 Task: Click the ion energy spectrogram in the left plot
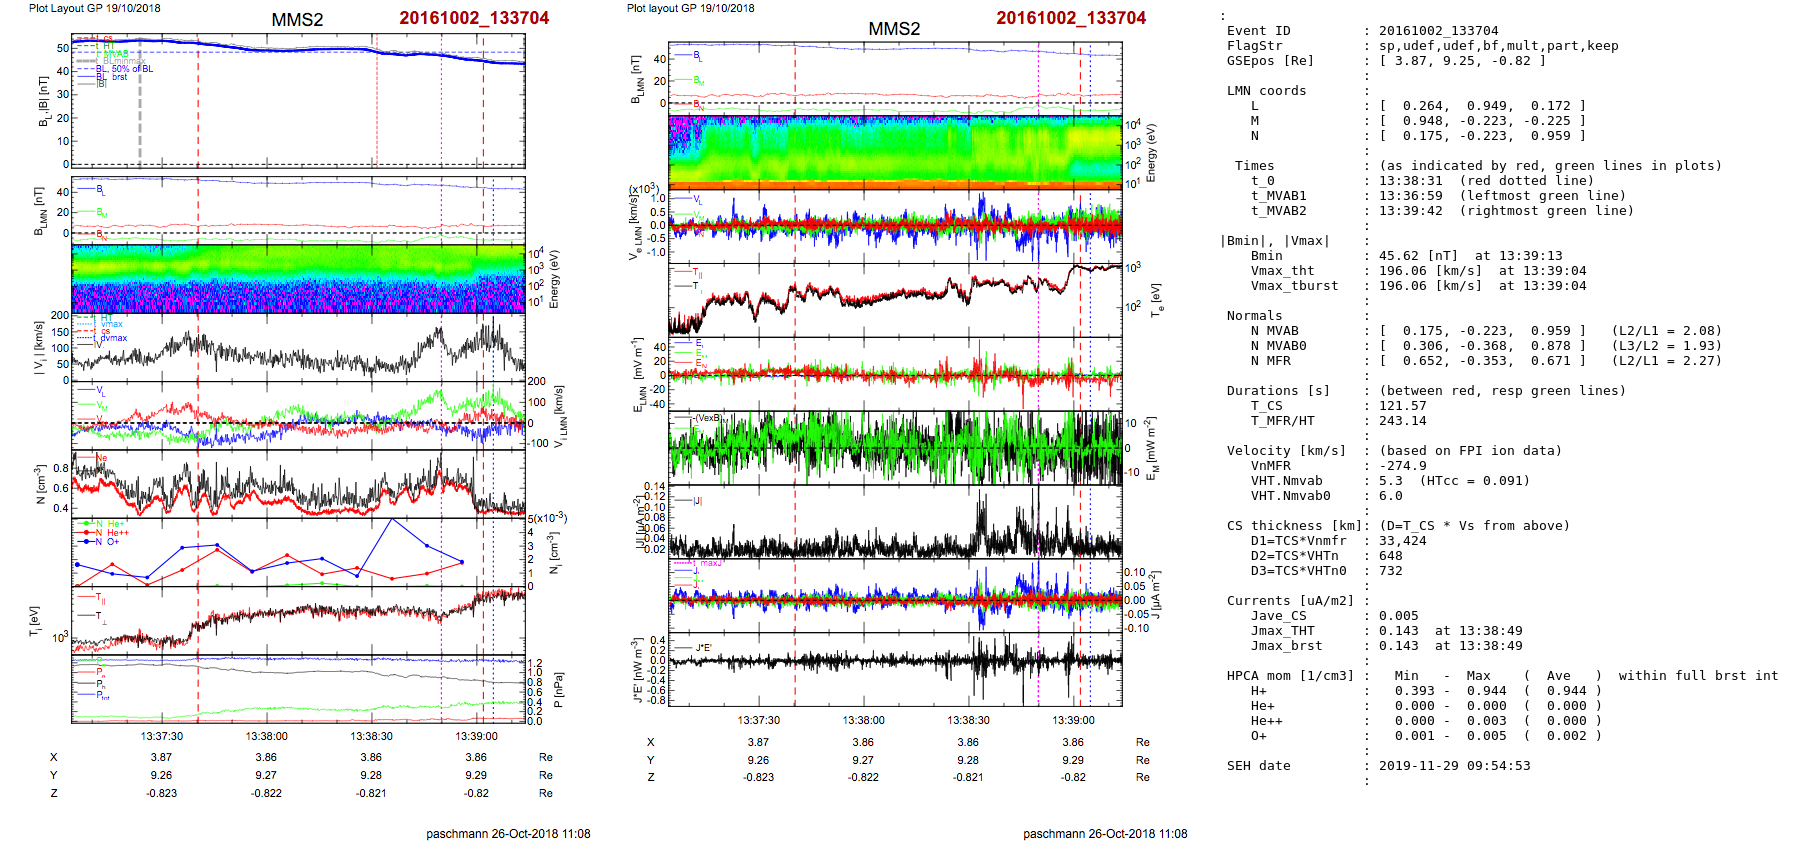pos(298,278)
